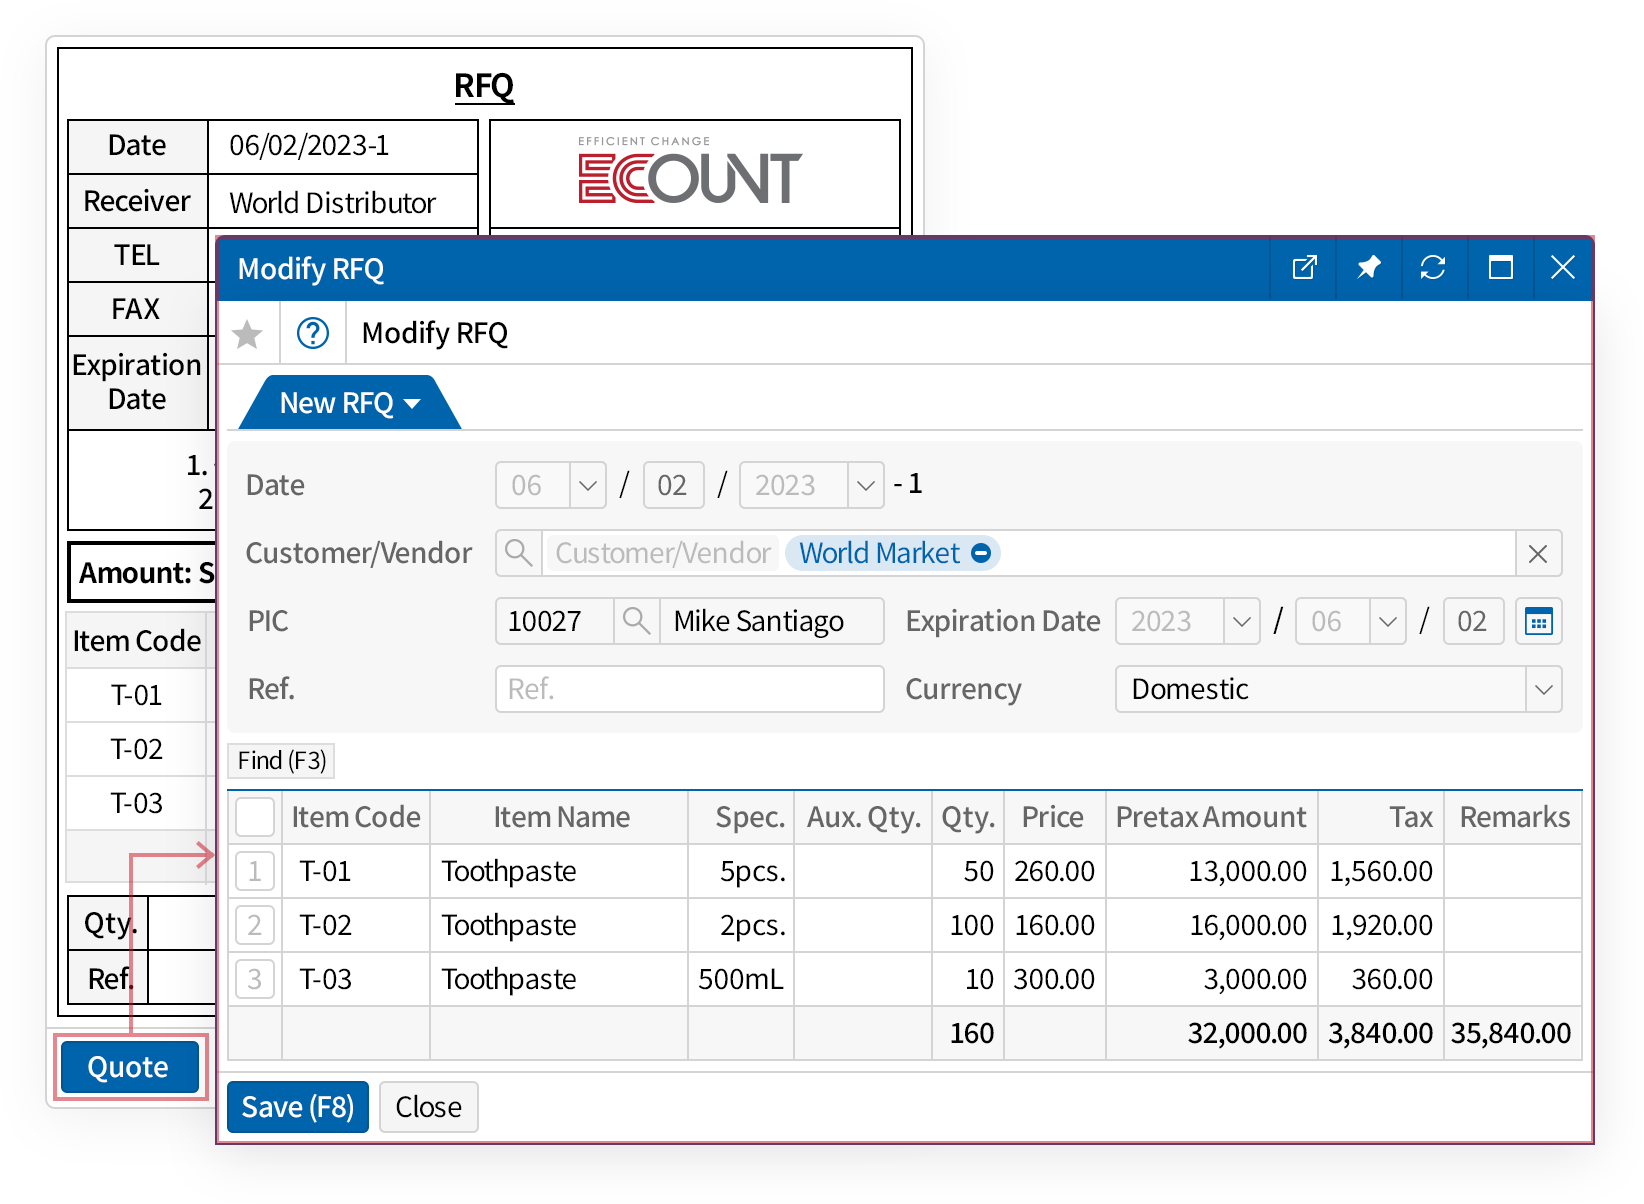Open the Currency Domestic dropdown
Image resolution: width=1644 pixels, height=1204 pixels.
1543,690
